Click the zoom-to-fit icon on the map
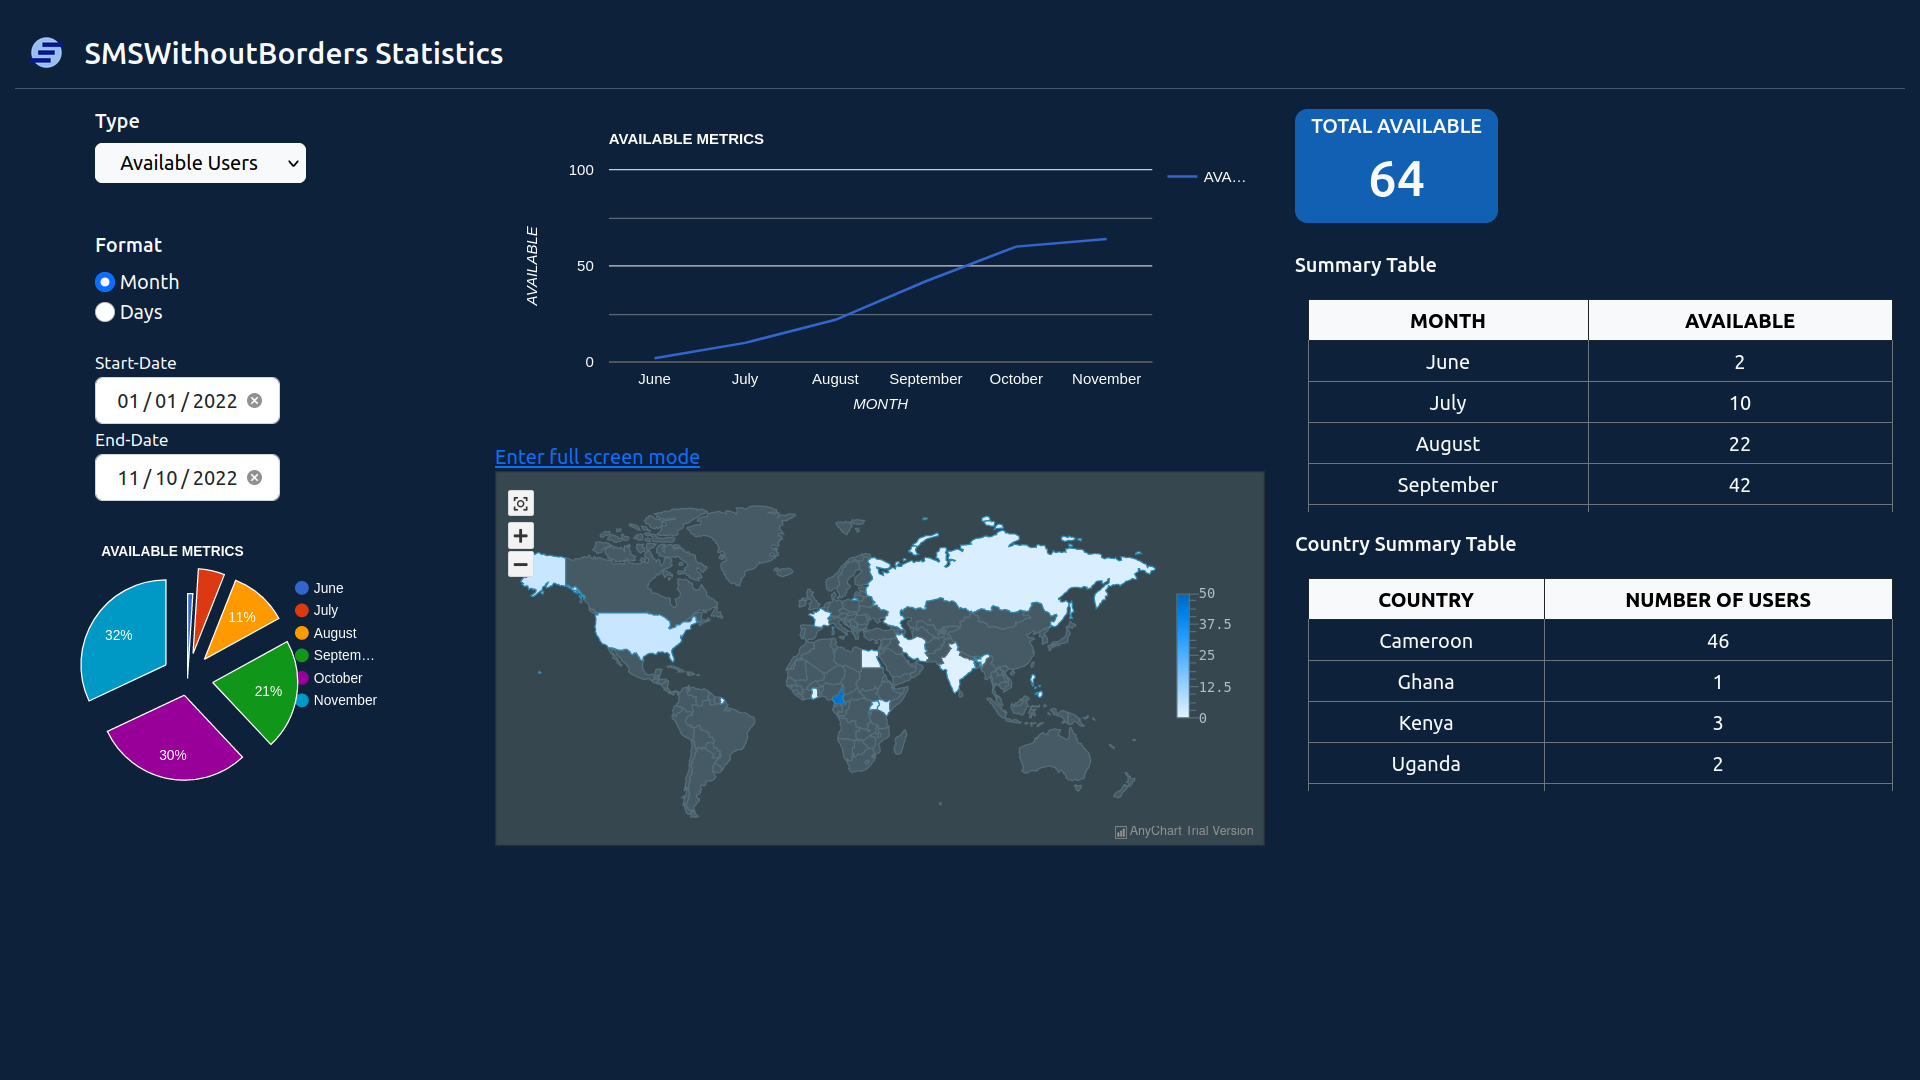Image resolution: width=1920 pixels, height=1080 pixels. pos(520,503)
